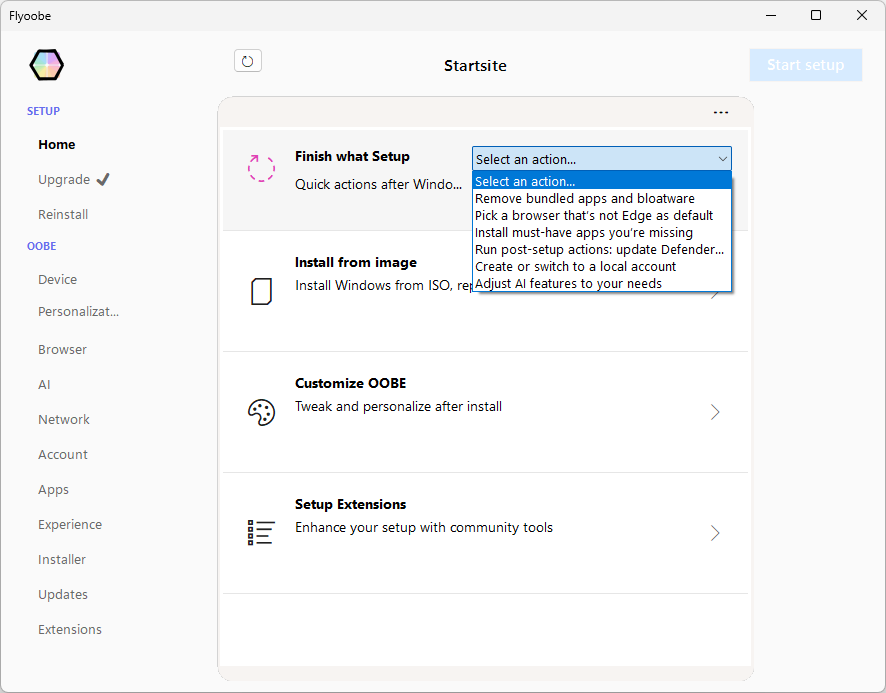Image resolution: width=886 pixels, height=693 pixels.
Task: Click the SETUP section header
Action: (x=43, y=111)
